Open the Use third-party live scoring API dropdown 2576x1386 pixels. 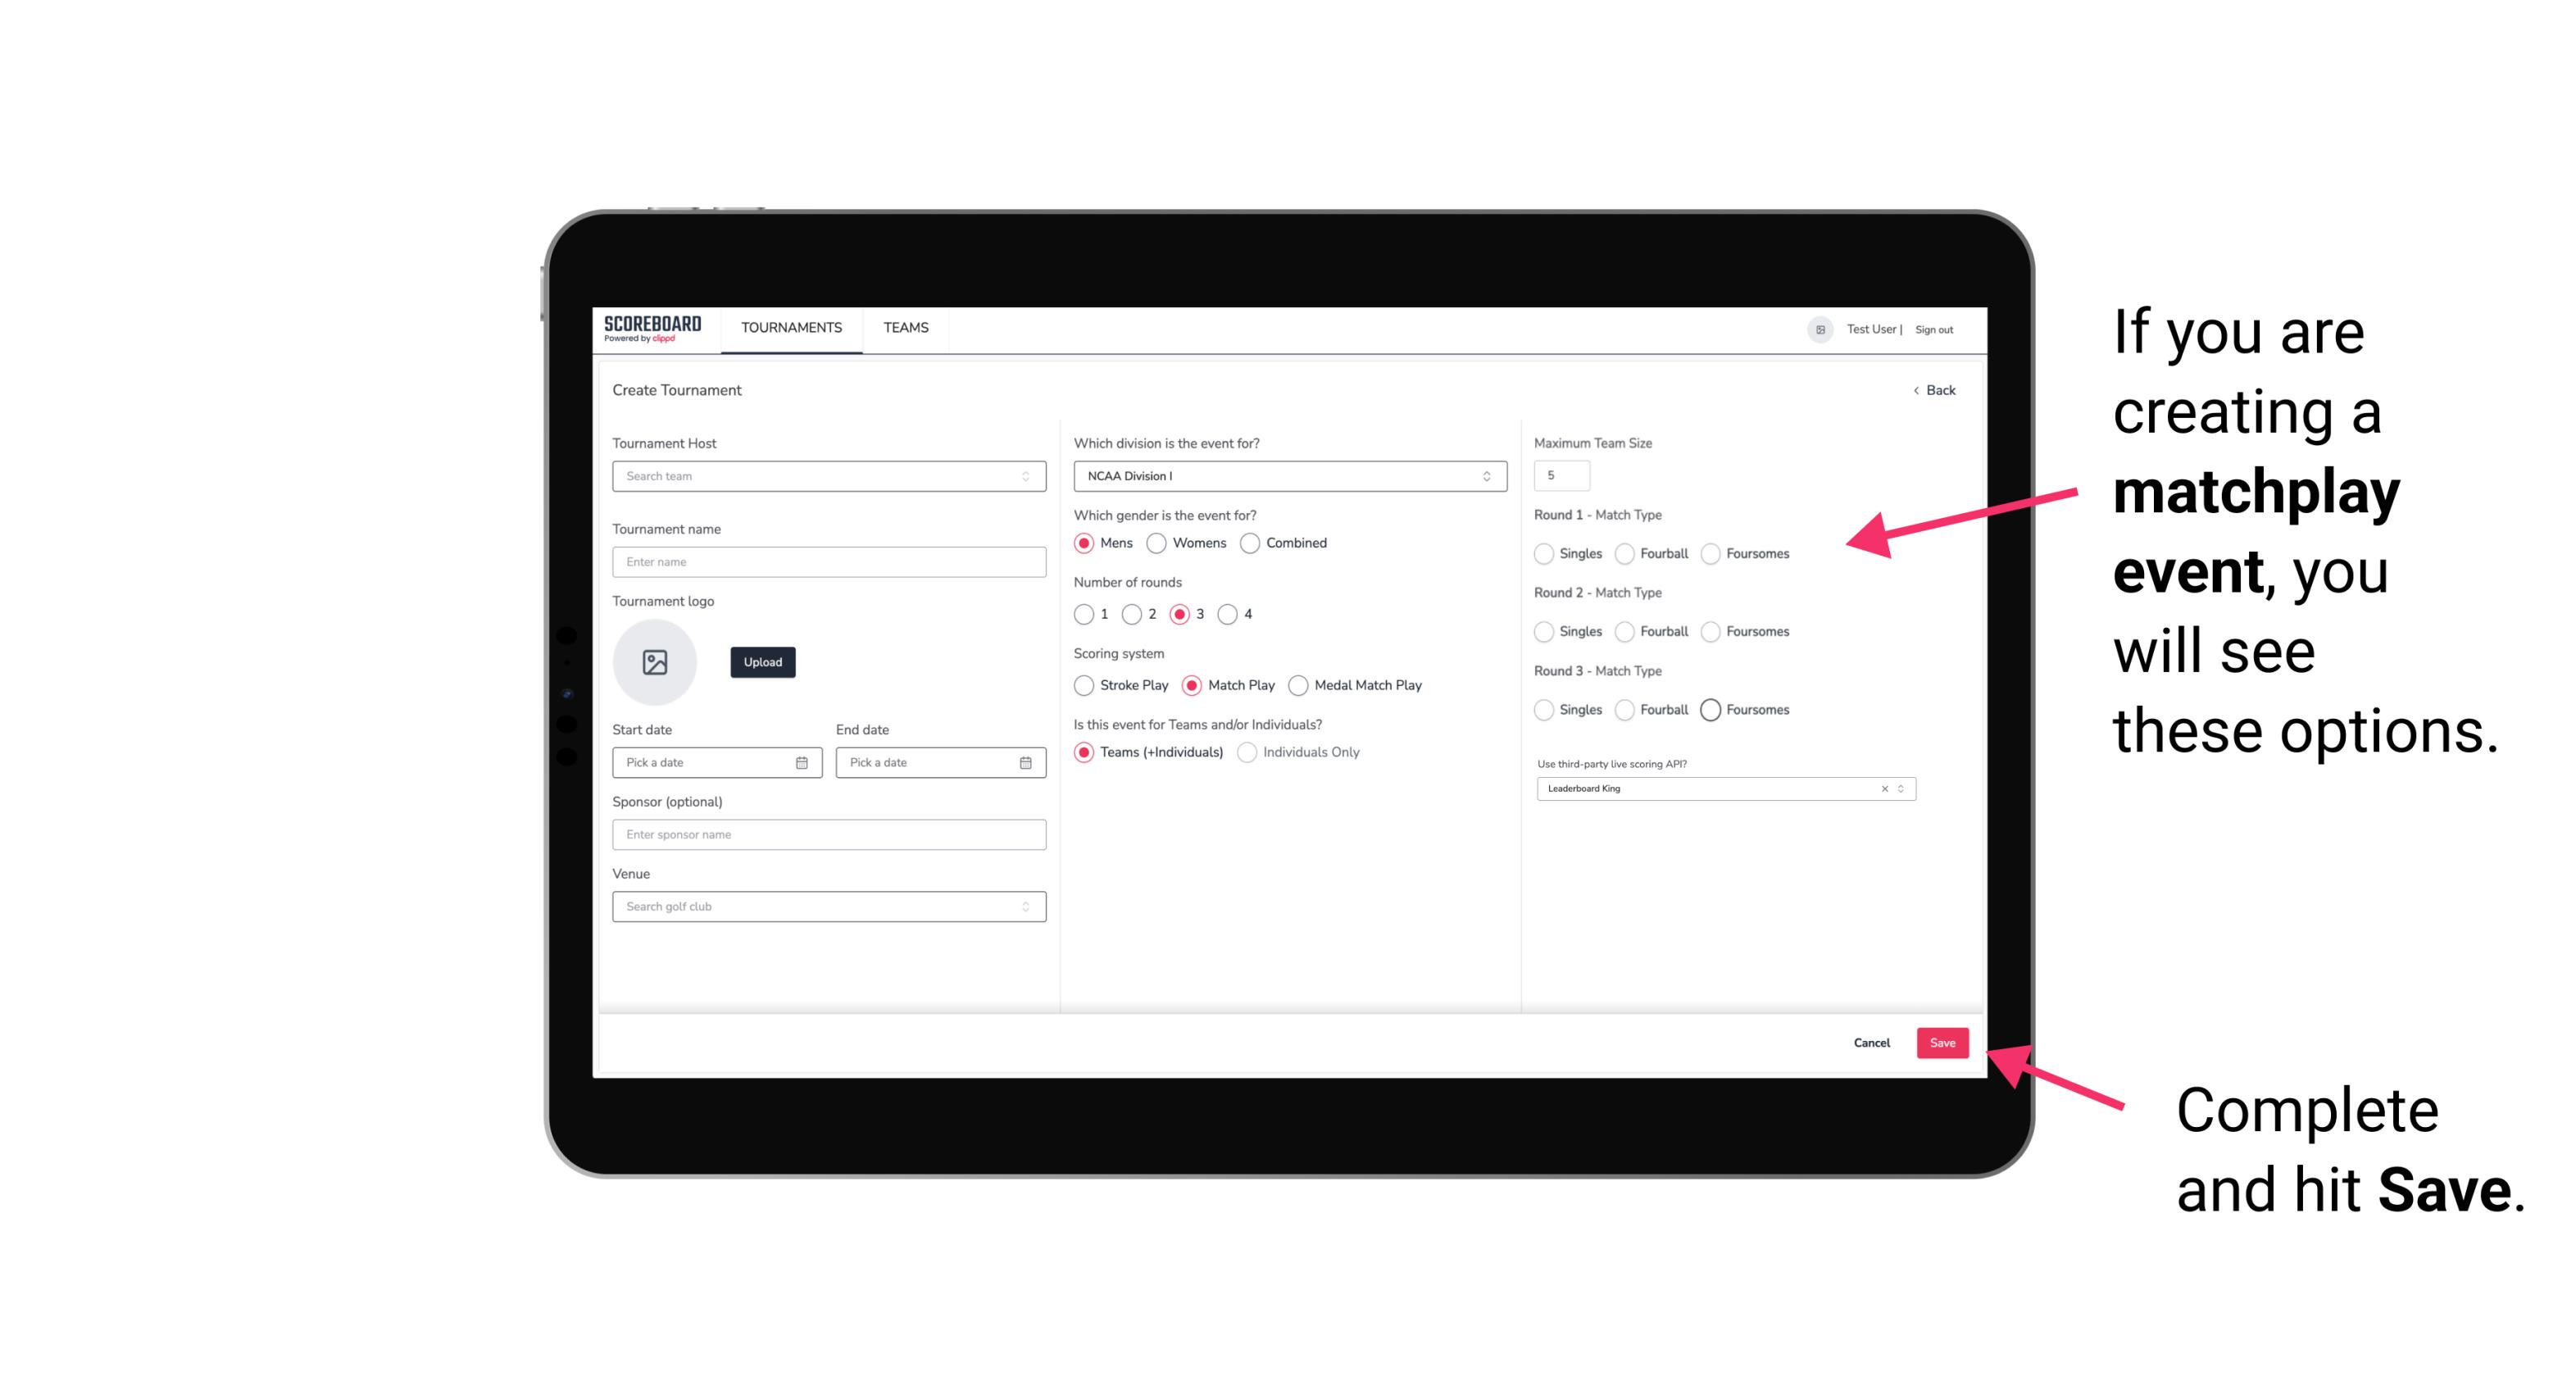[x=1899, y=788]
